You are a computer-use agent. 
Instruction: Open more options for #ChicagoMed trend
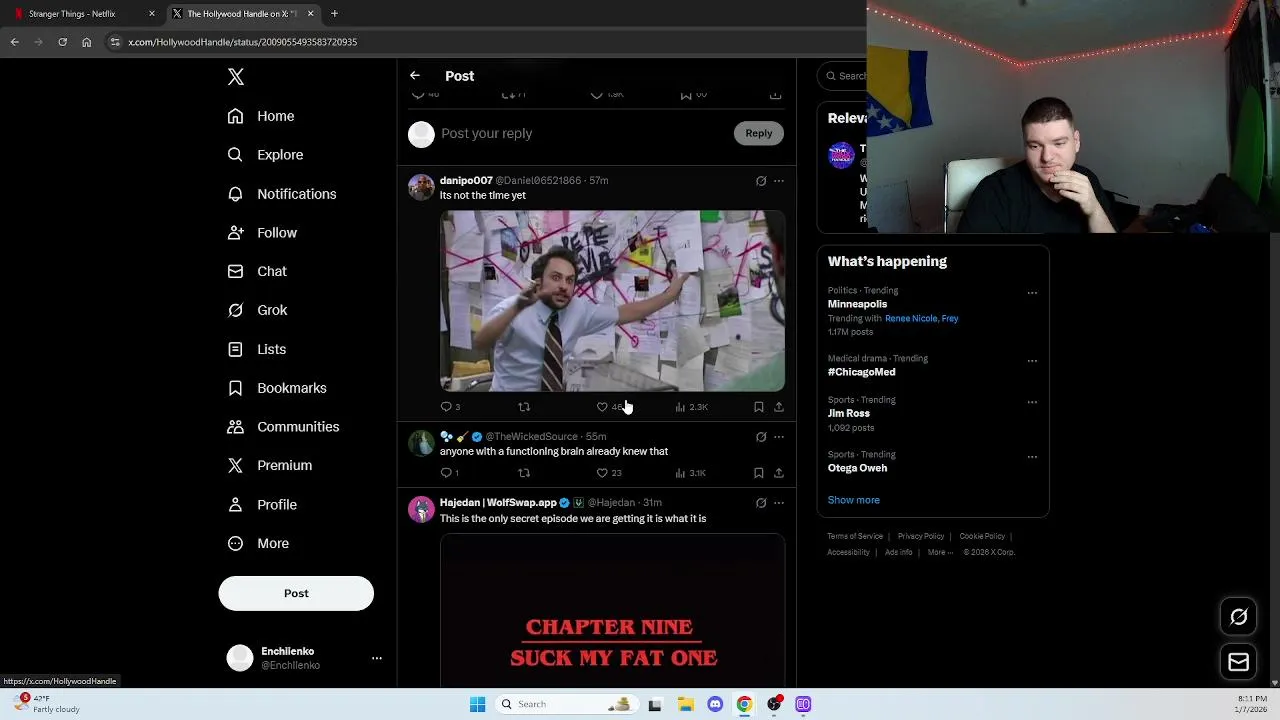coord(1032,361)
